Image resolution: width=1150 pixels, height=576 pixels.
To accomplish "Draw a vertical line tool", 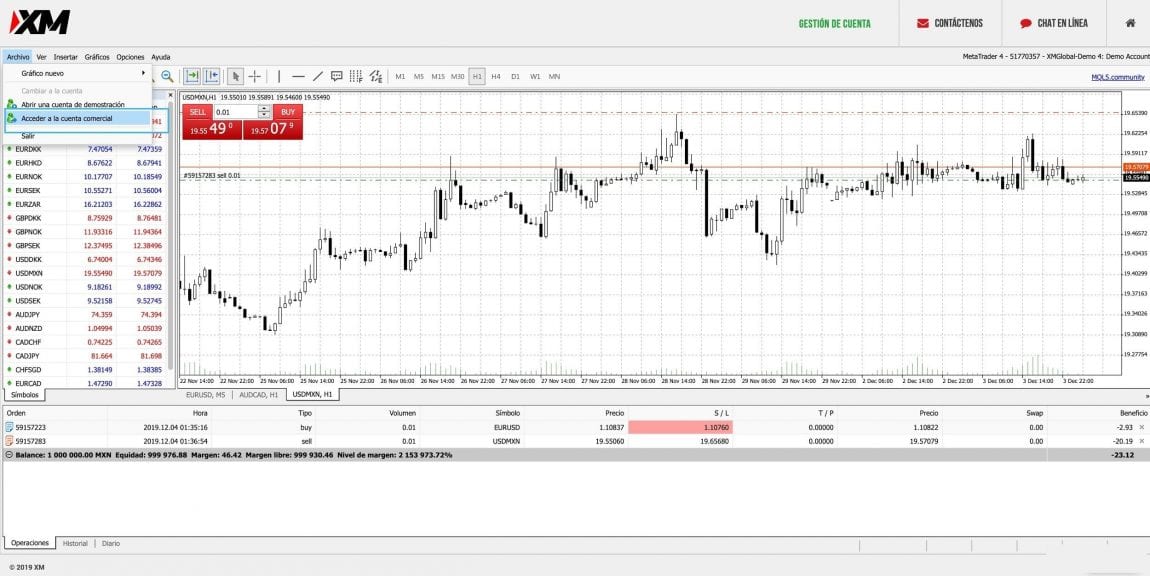I will pyautogui.click(x=279, y=76).
